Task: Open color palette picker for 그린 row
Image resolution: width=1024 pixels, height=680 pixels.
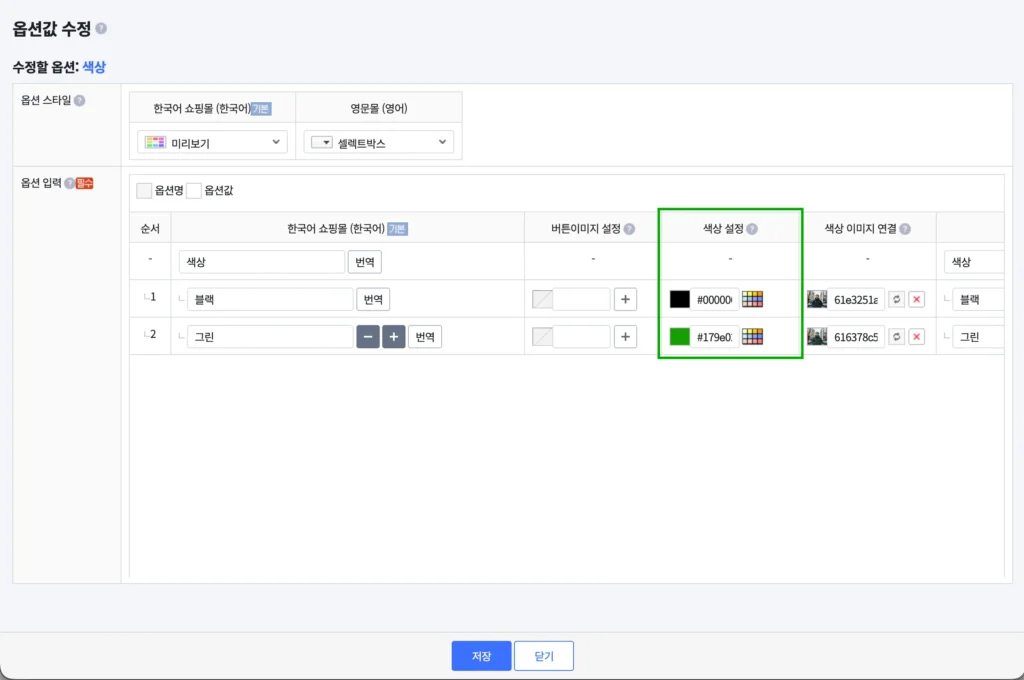Action: click(x=752, y=337)
